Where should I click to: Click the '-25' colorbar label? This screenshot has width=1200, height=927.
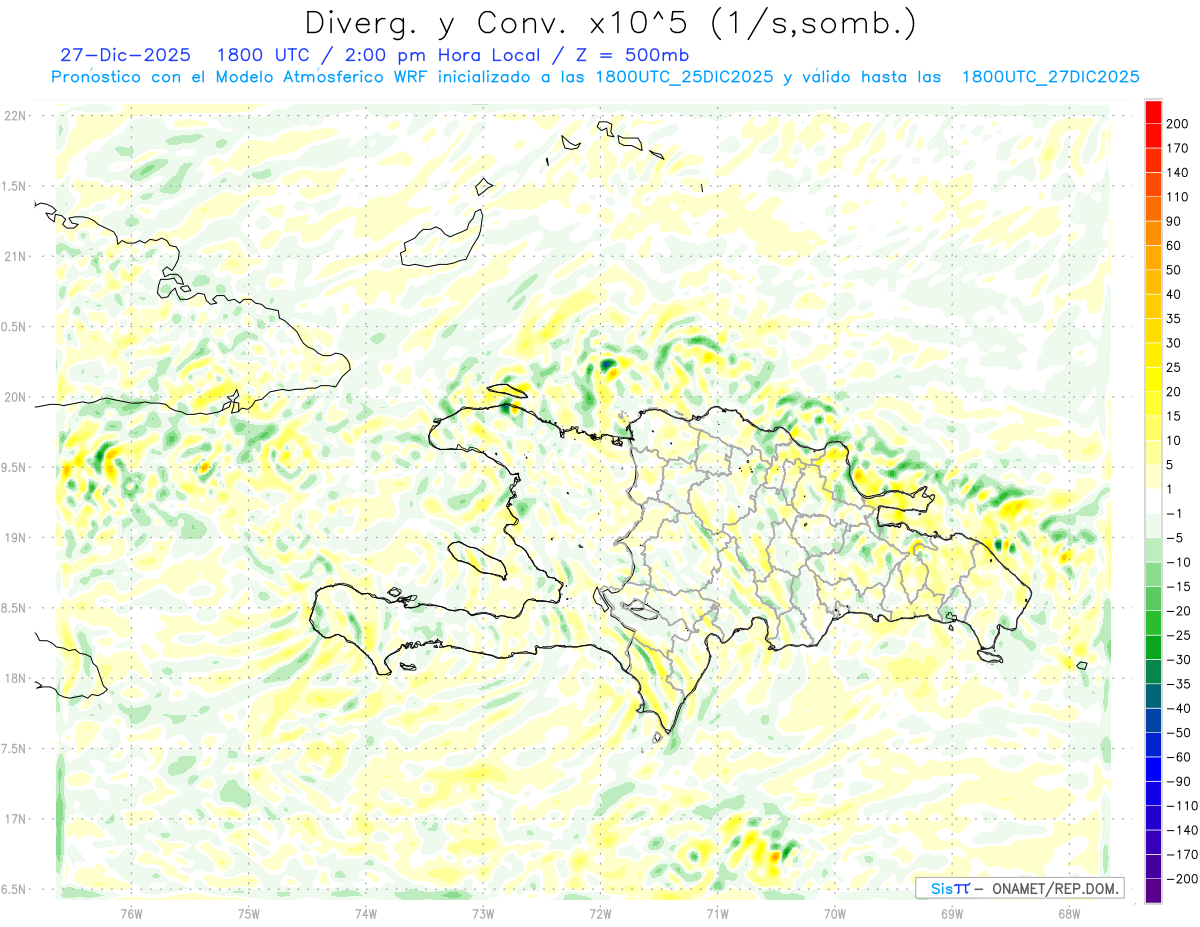(1180, 635)
